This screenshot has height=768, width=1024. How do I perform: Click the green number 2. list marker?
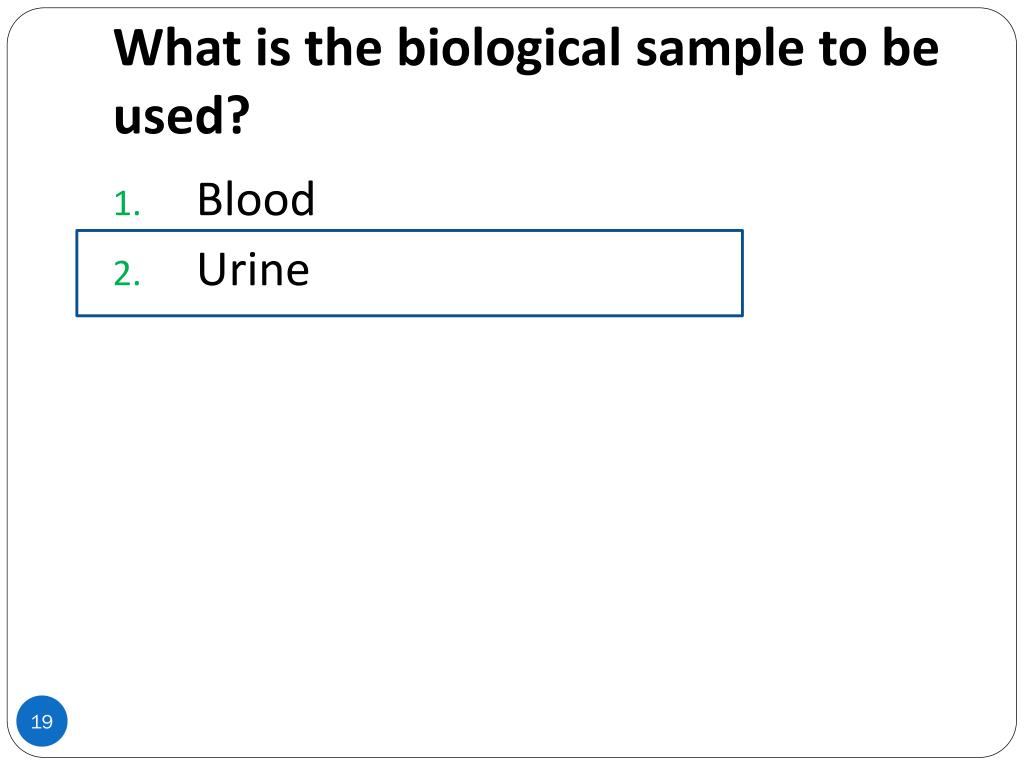(127, 274)
